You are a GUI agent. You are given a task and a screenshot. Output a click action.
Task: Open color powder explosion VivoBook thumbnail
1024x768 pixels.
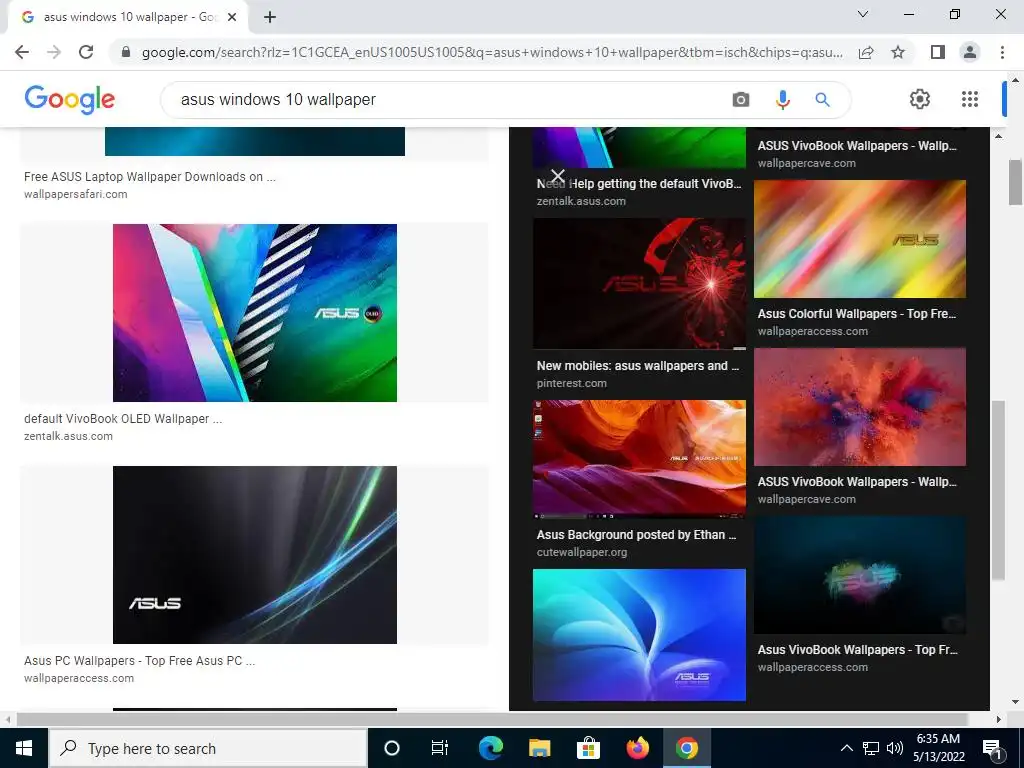pos(860,407)
